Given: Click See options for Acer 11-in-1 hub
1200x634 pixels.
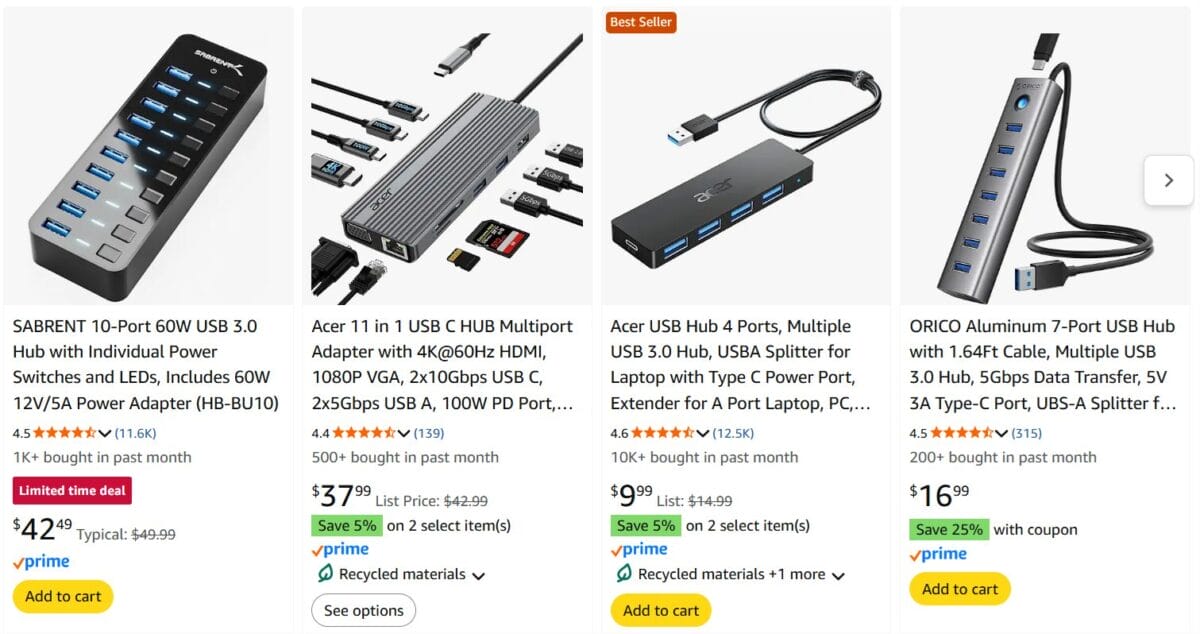Looking at the screenshot, I should click(x=363, y=610).
